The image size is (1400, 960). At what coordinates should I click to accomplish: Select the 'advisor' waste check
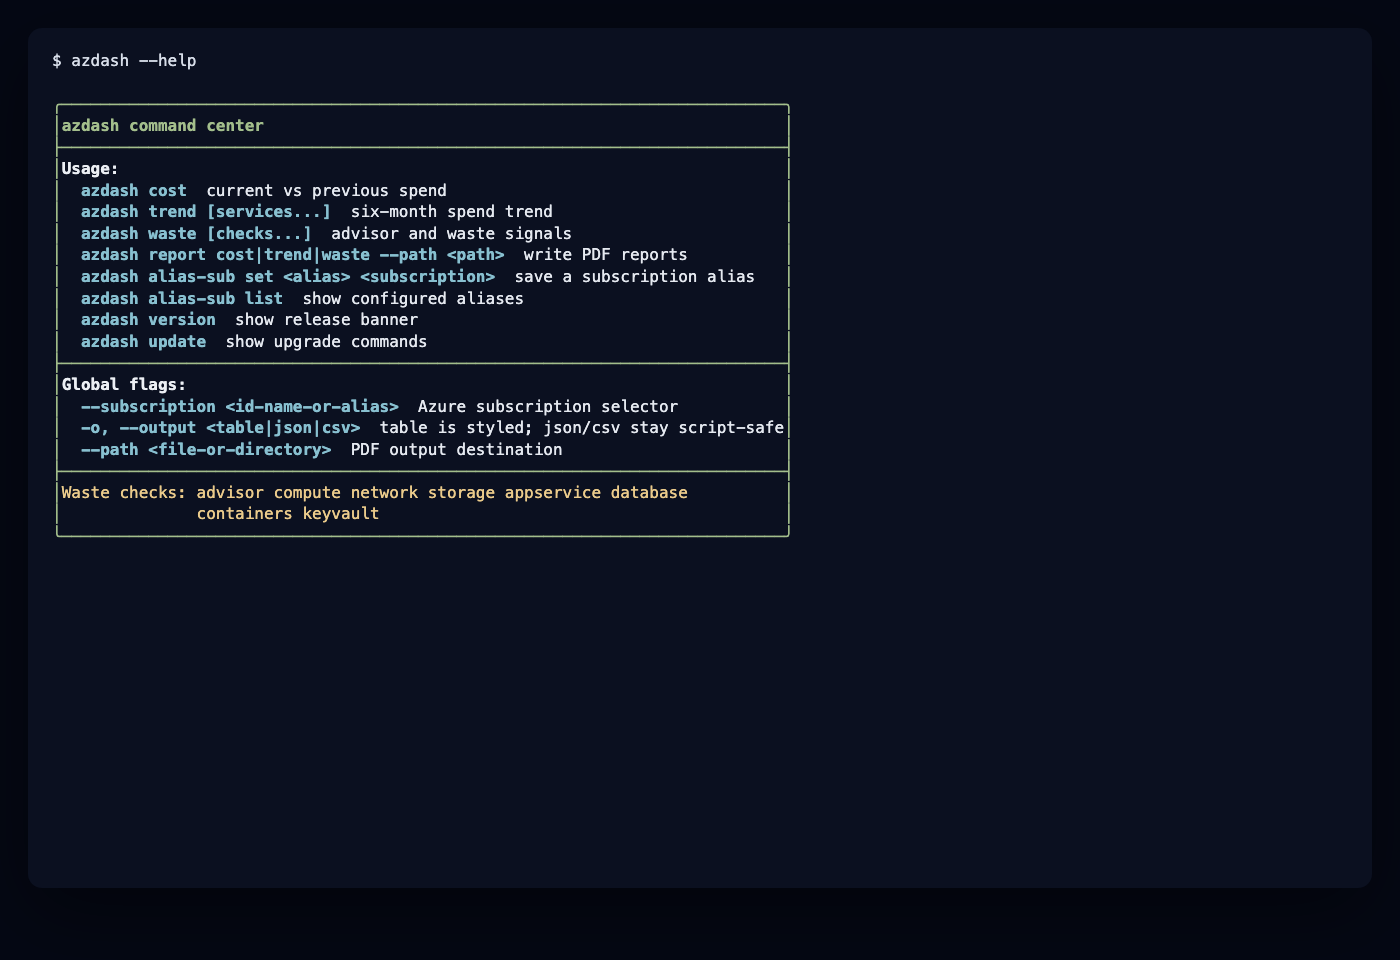231,492
